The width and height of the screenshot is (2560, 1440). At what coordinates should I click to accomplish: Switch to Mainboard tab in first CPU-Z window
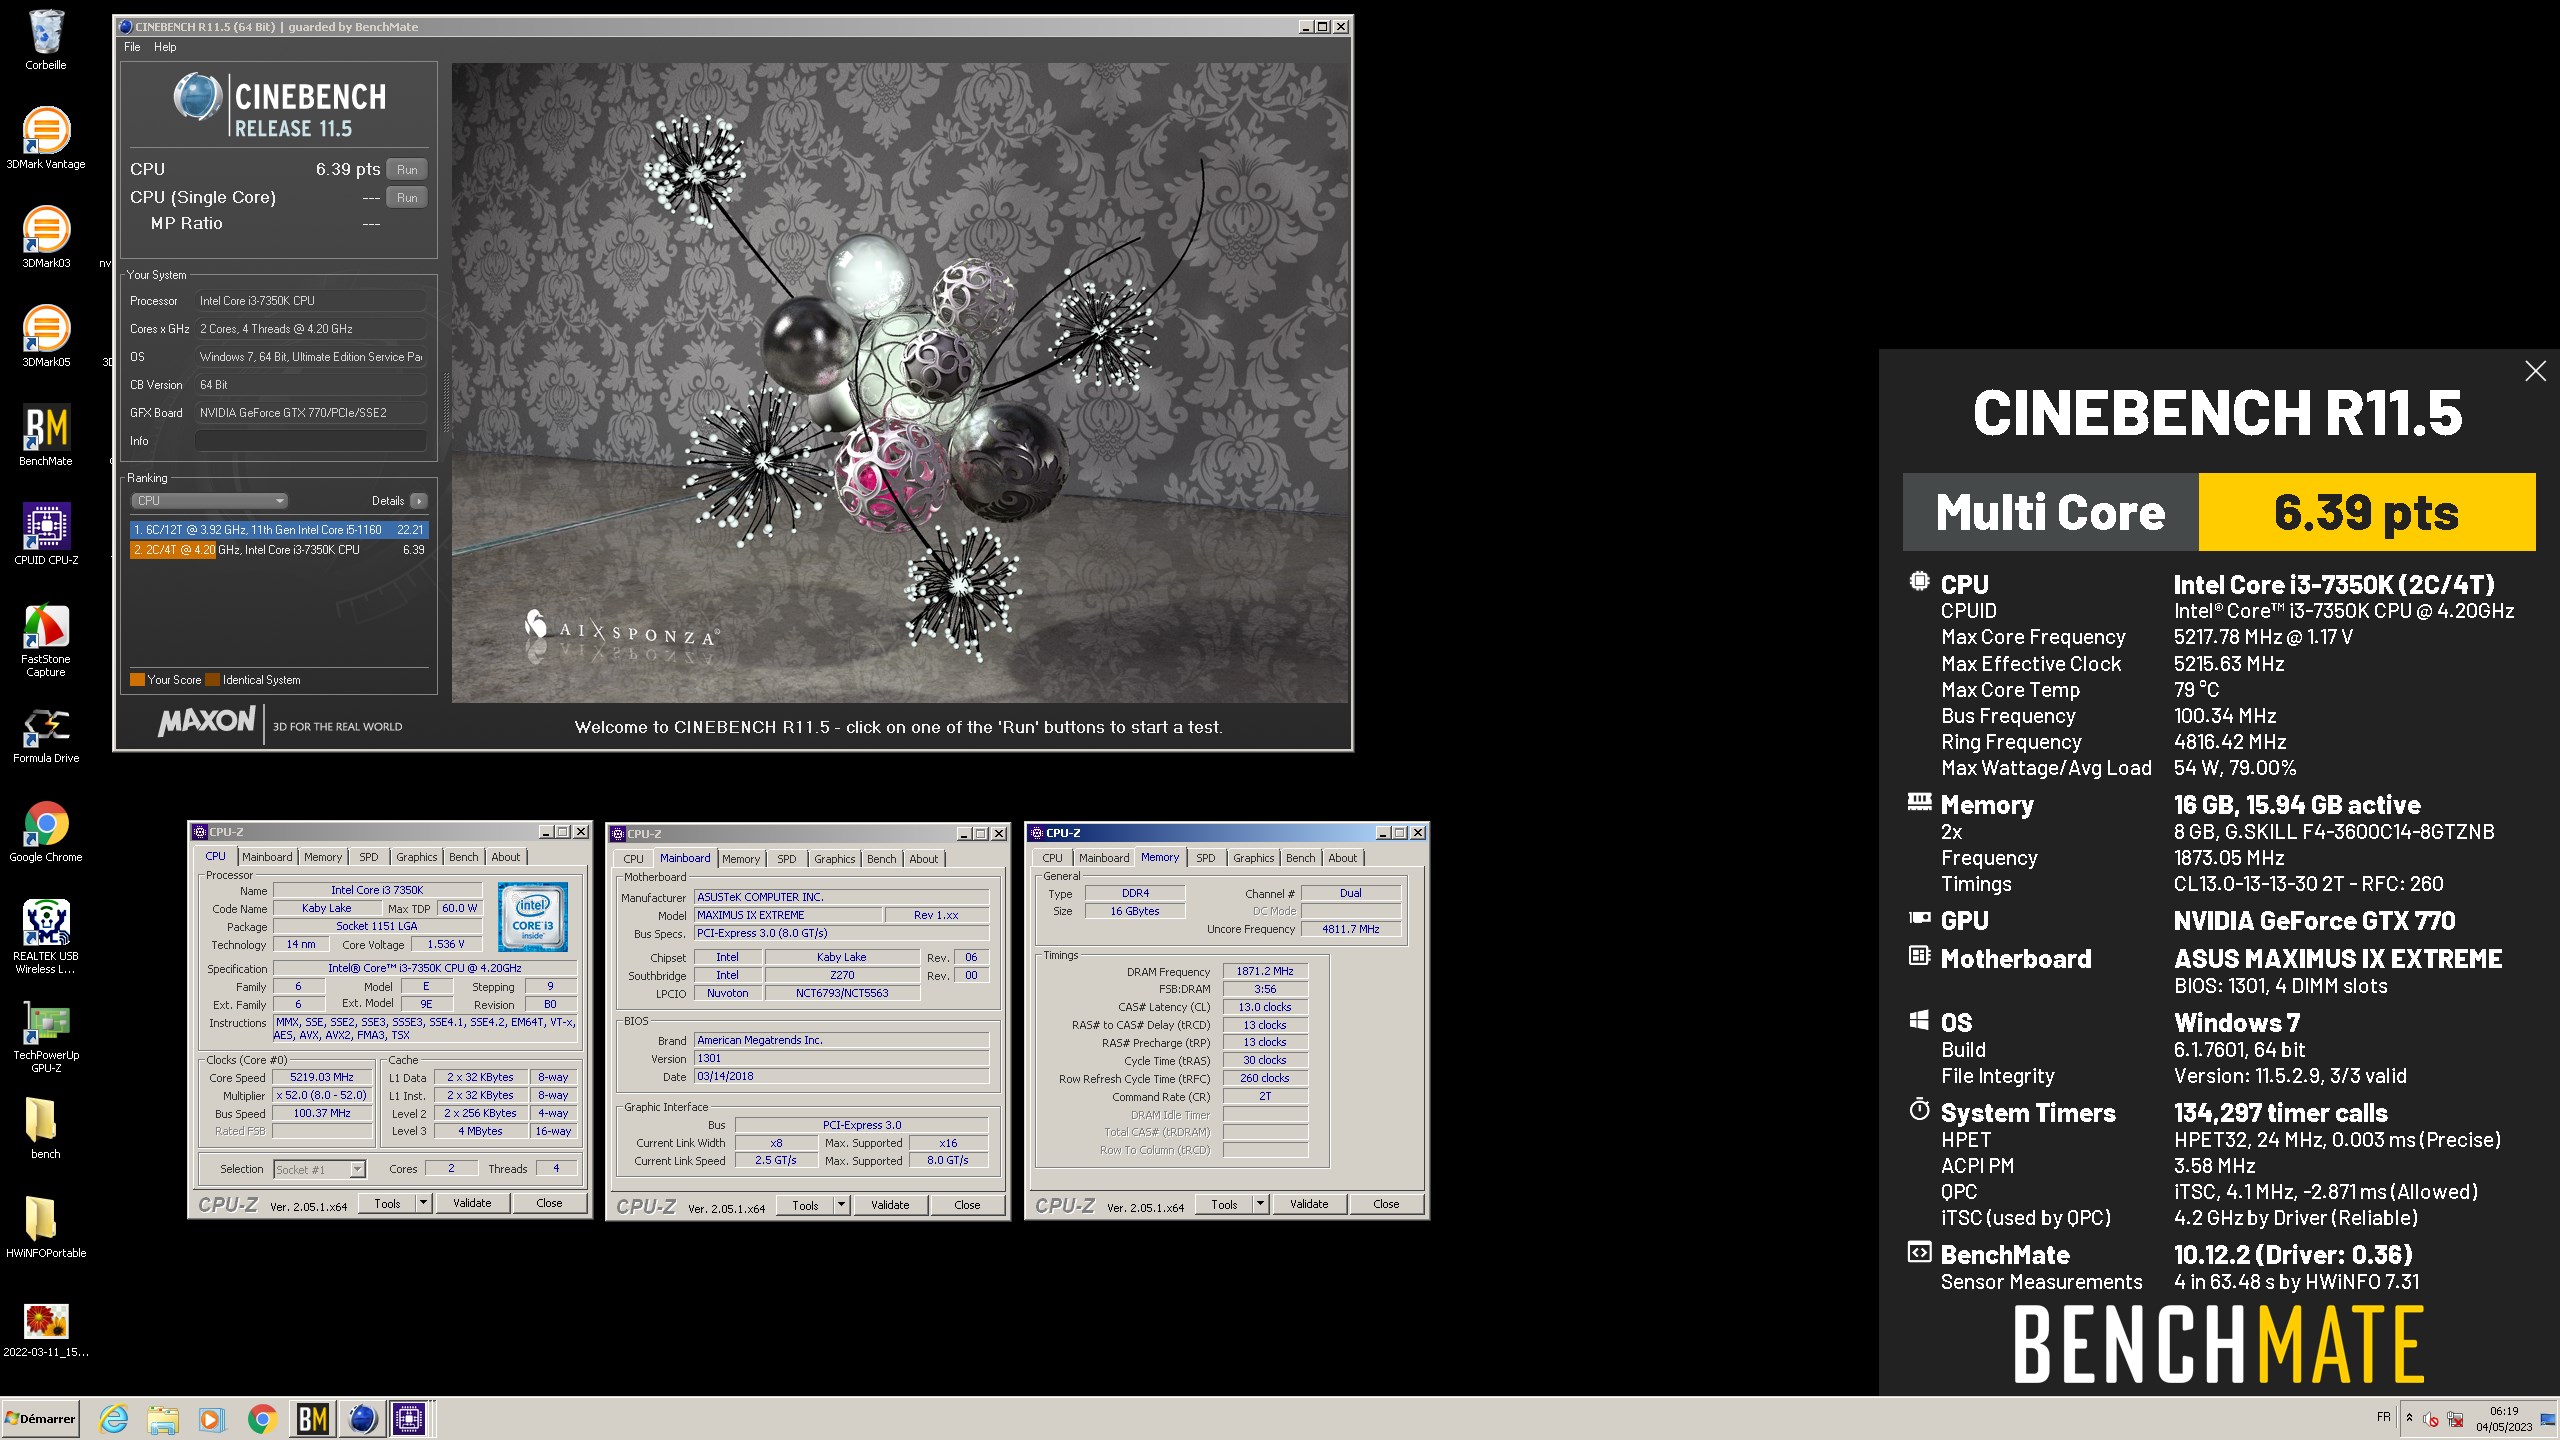(267, 857)
